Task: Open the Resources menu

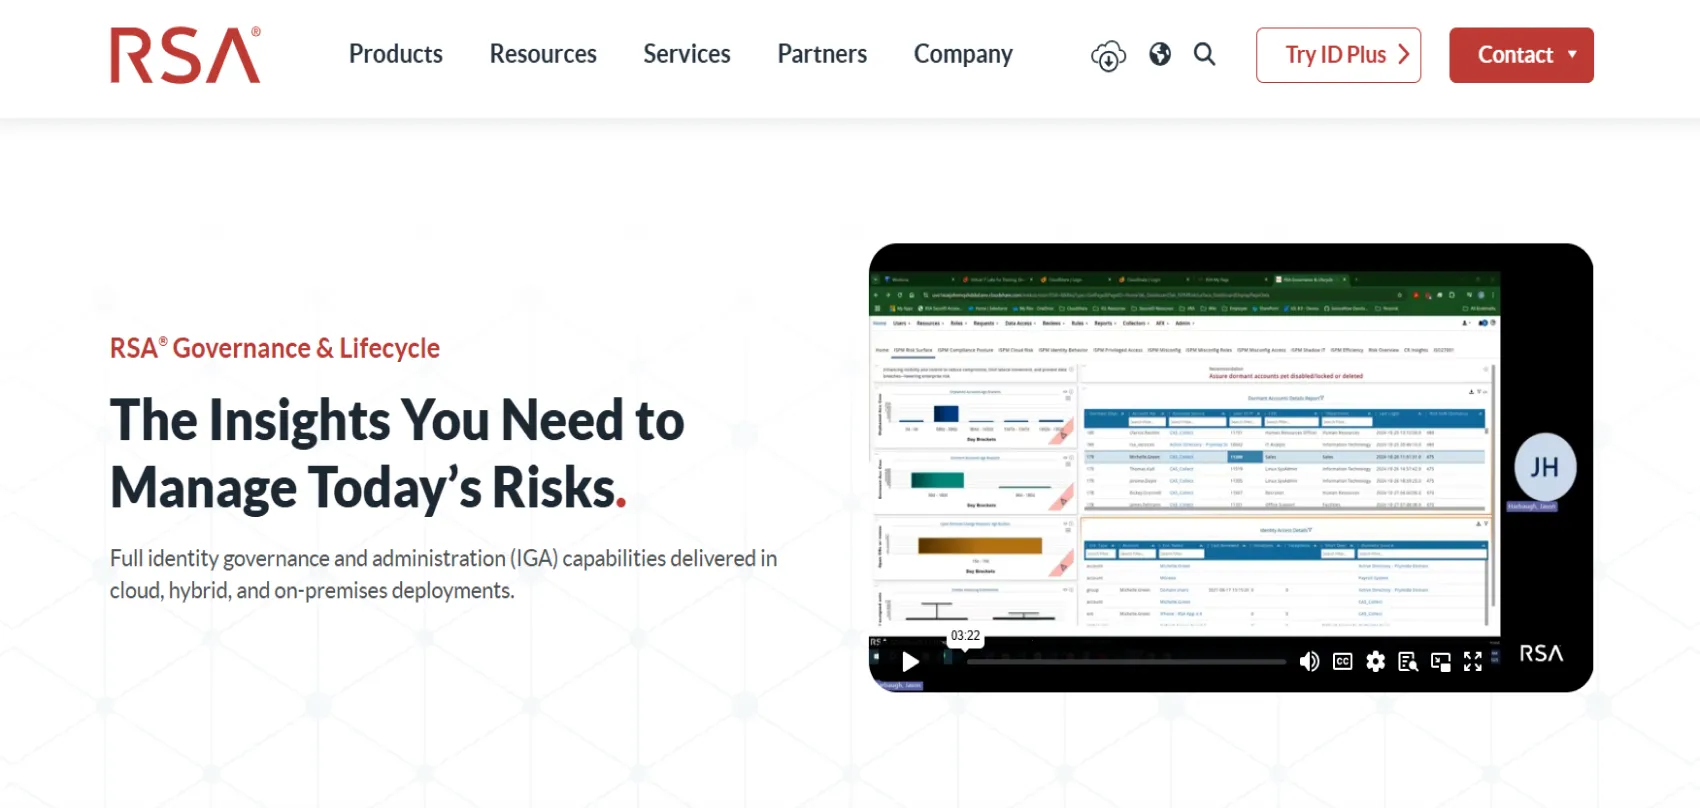Action: coord(543,54)
